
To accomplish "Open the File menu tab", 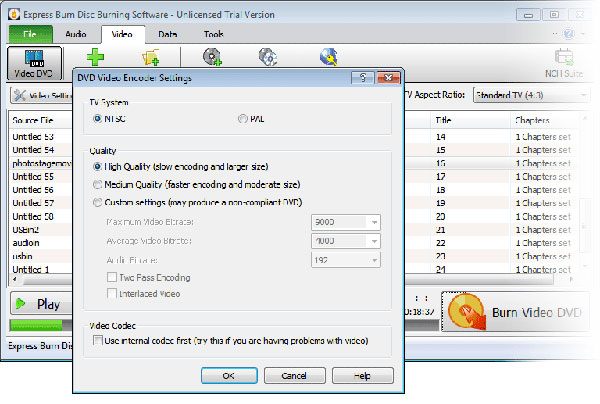I will 30,34.
